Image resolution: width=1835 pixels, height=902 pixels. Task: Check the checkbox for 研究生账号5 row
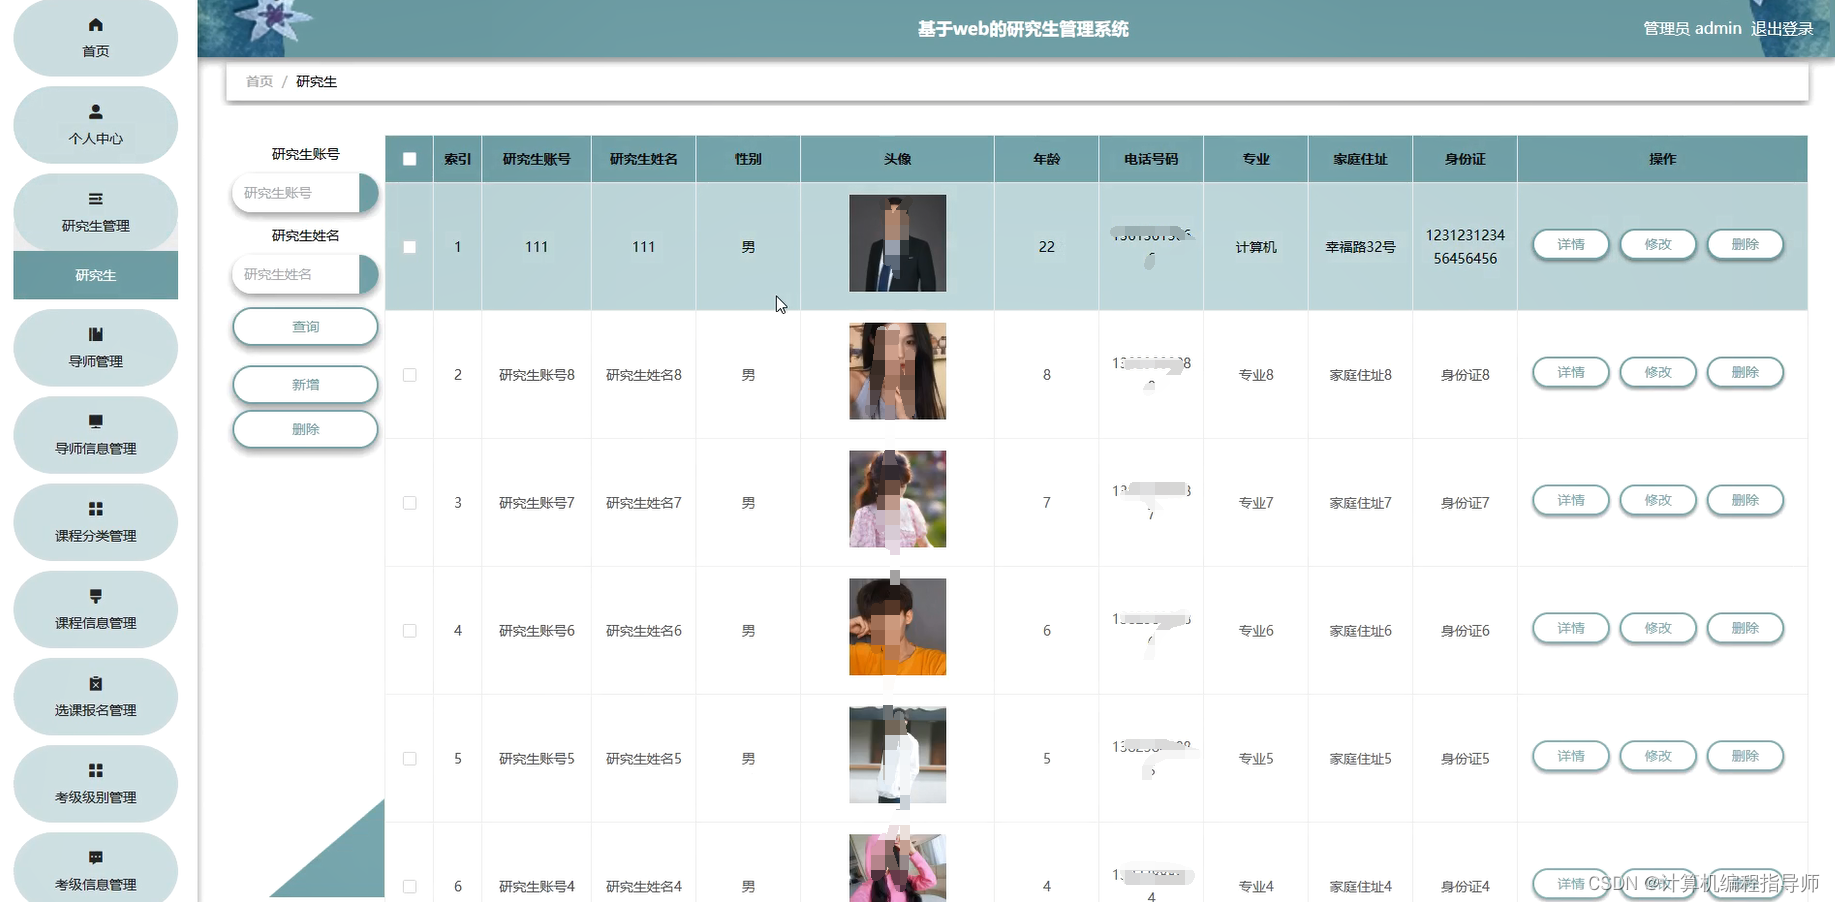pyautogui.click(x=409, y=759)
